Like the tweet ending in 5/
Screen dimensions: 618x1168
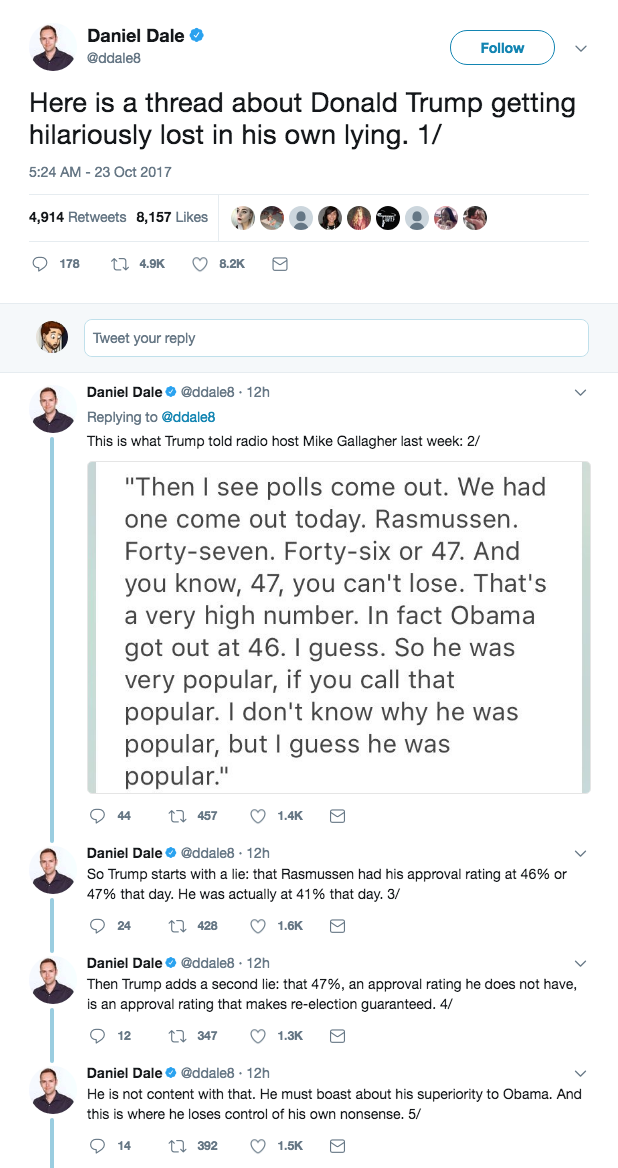pyautogui.click(x=257, y=1146)
